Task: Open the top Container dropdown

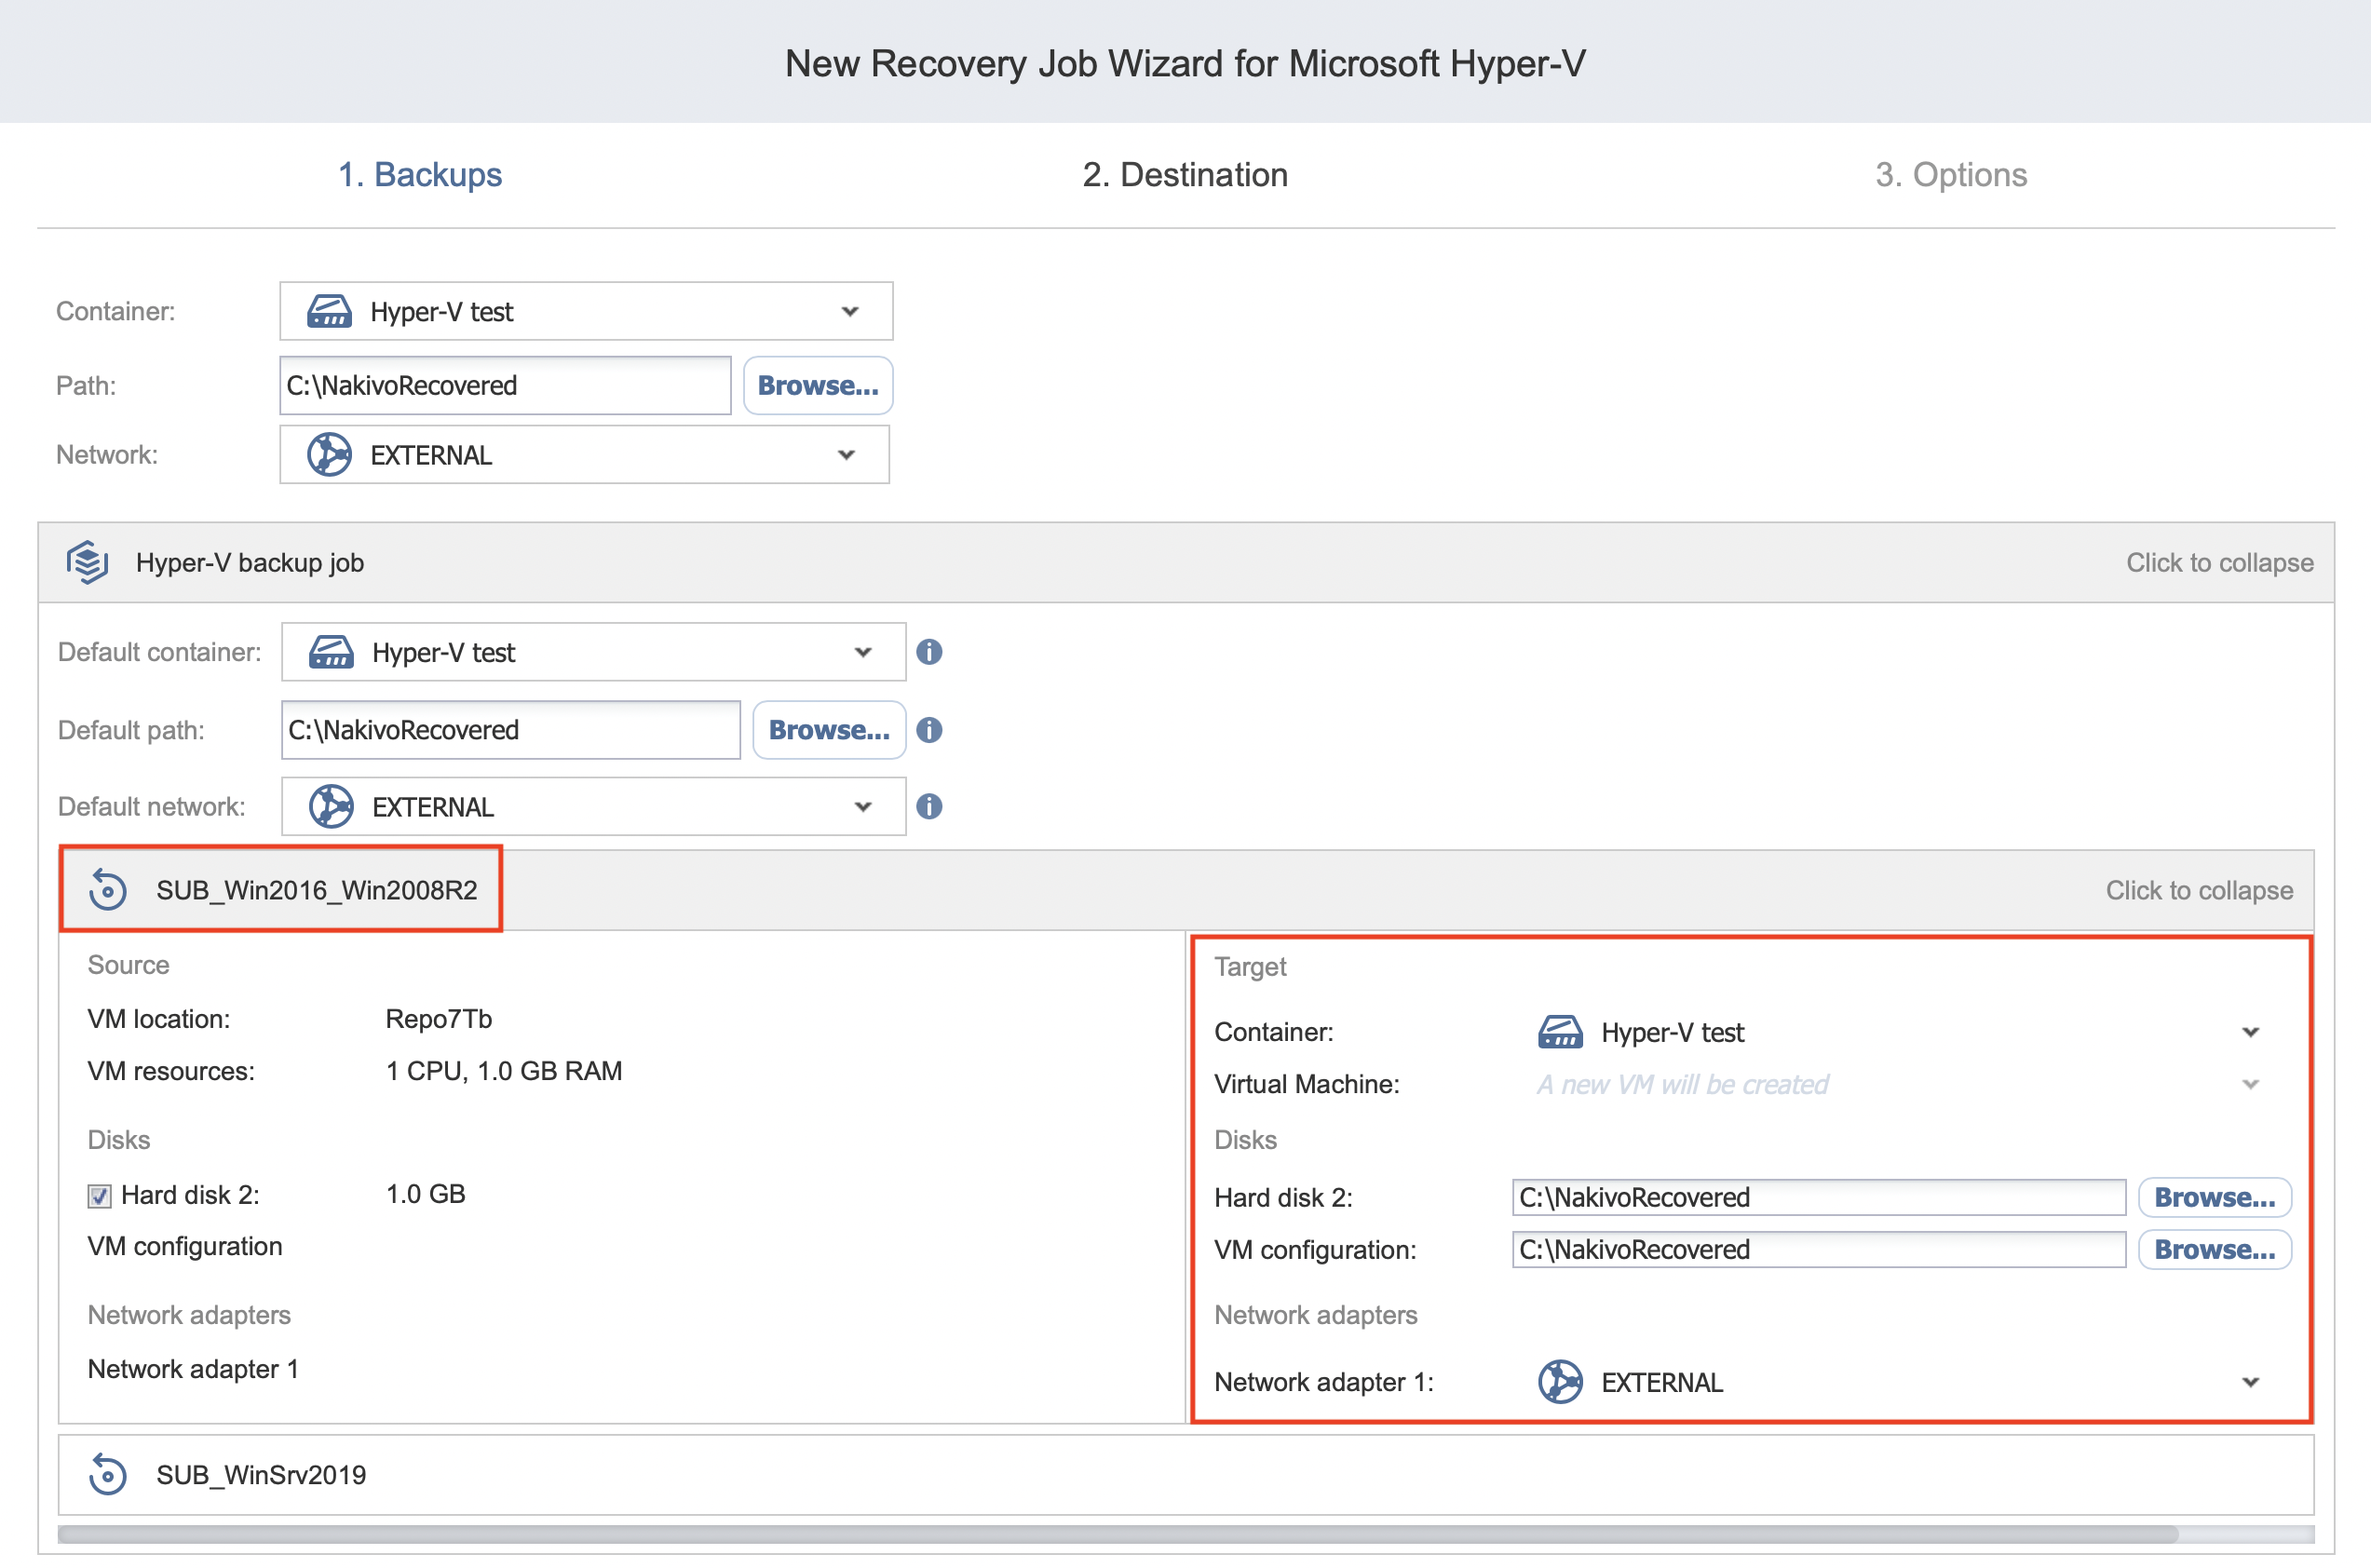Action: (586, 311)
